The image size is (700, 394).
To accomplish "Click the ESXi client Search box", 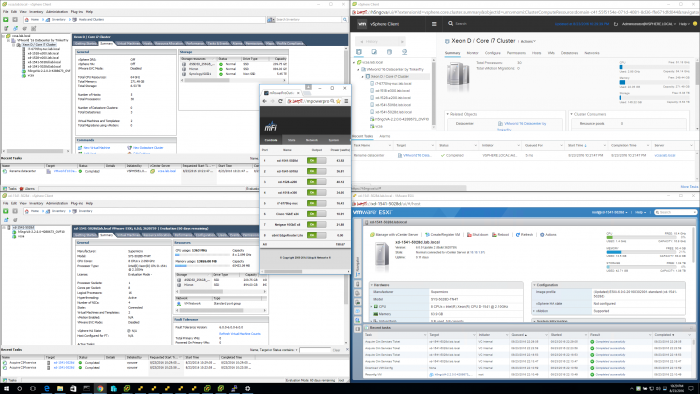I will (x=675, y=212).
